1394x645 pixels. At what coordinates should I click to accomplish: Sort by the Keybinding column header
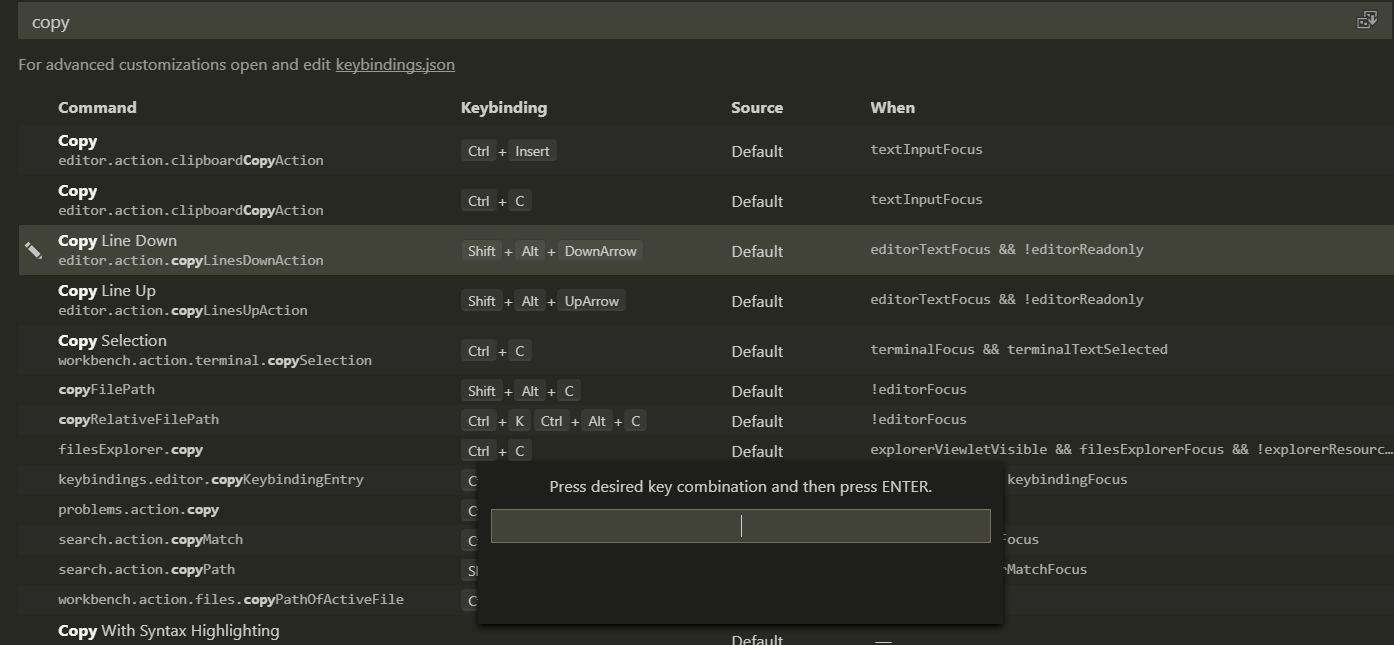(x=504, y=107)
